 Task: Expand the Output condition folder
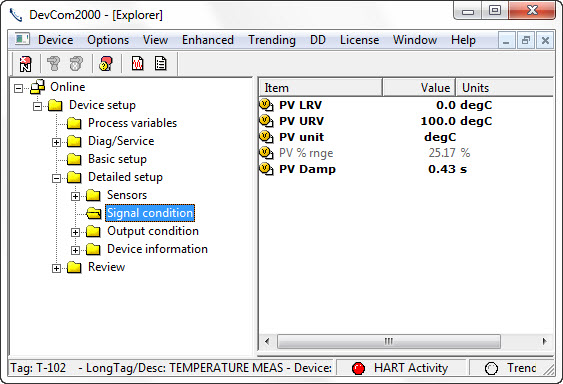tap(75, 232)
